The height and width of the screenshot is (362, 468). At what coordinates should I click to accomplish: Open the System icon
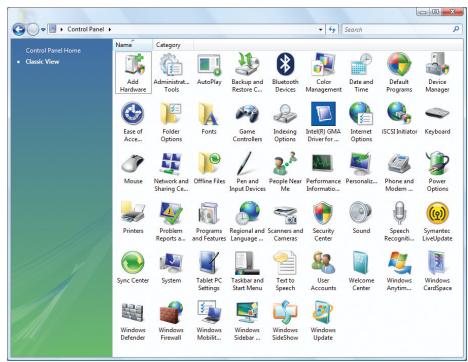pos(171,268)
